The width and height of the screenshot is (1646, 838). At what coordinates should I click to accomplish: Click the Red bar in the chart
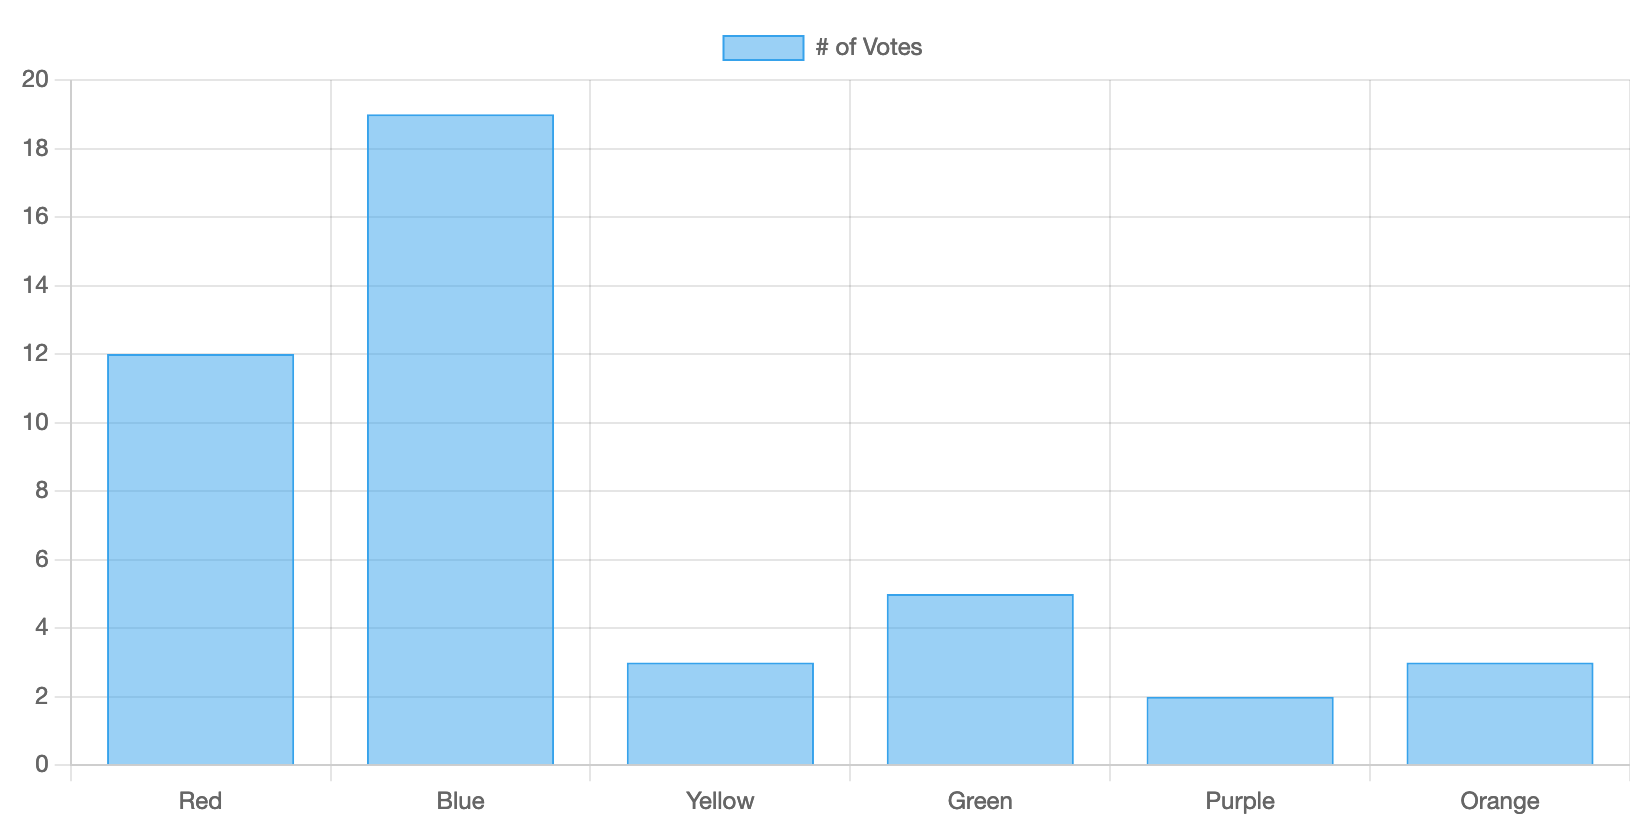tap(200, 560)
